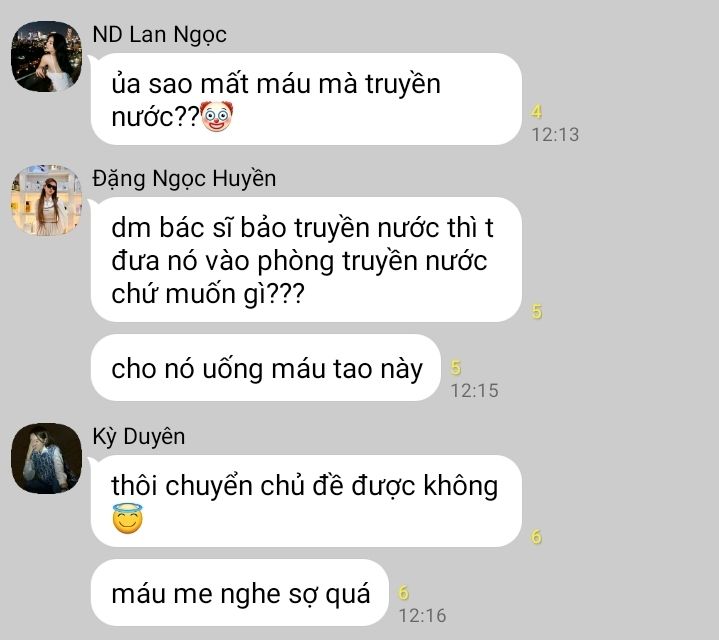Tap the clown face emoji
The height and width of the screenshot is (640, 719).
click(x=217, y=116)
